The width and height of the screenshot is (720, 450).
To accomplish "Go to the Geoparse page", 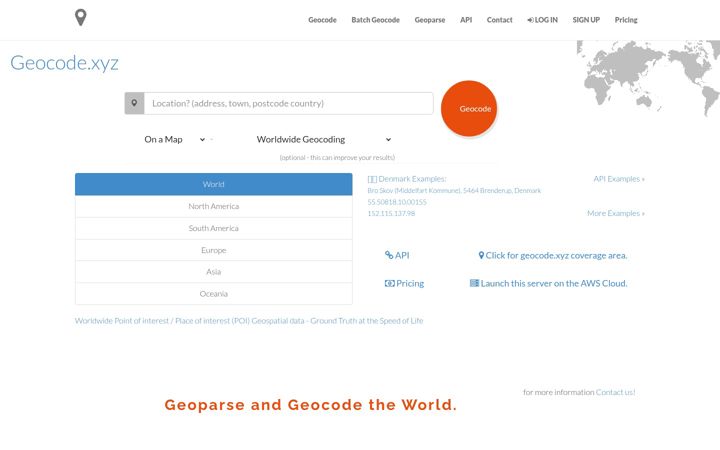I will point(430,20).
